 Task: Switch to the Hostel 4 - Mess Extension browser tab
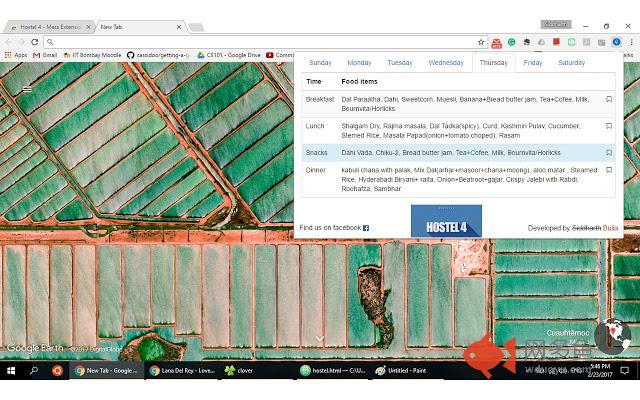(49, 27)
